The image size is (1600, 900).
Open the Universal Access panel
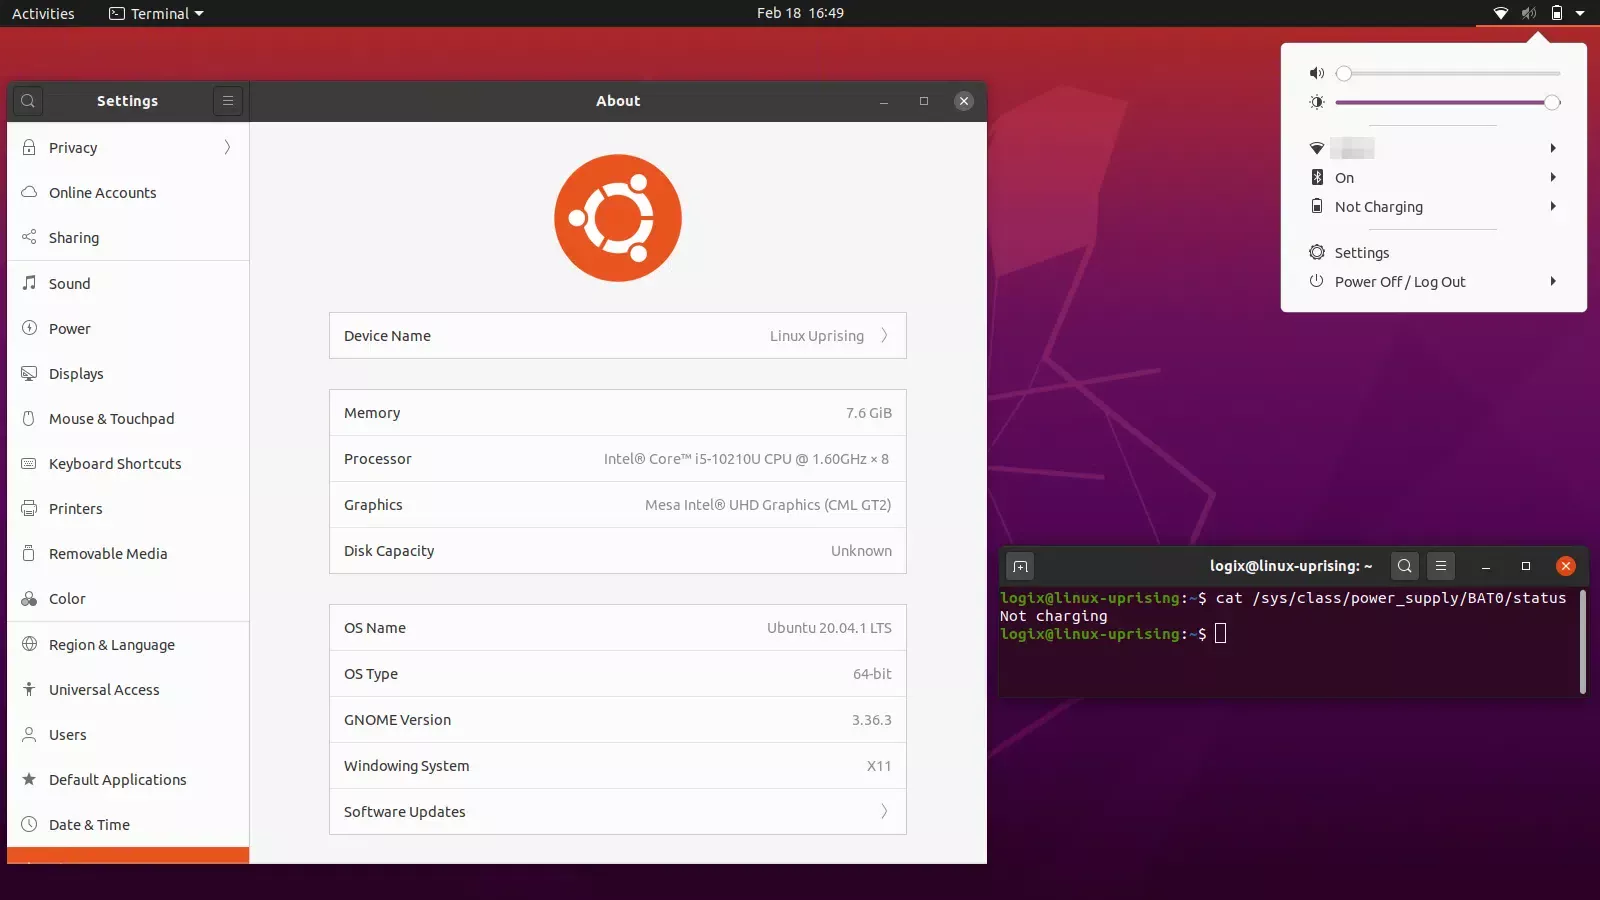(x=128, y=689)
